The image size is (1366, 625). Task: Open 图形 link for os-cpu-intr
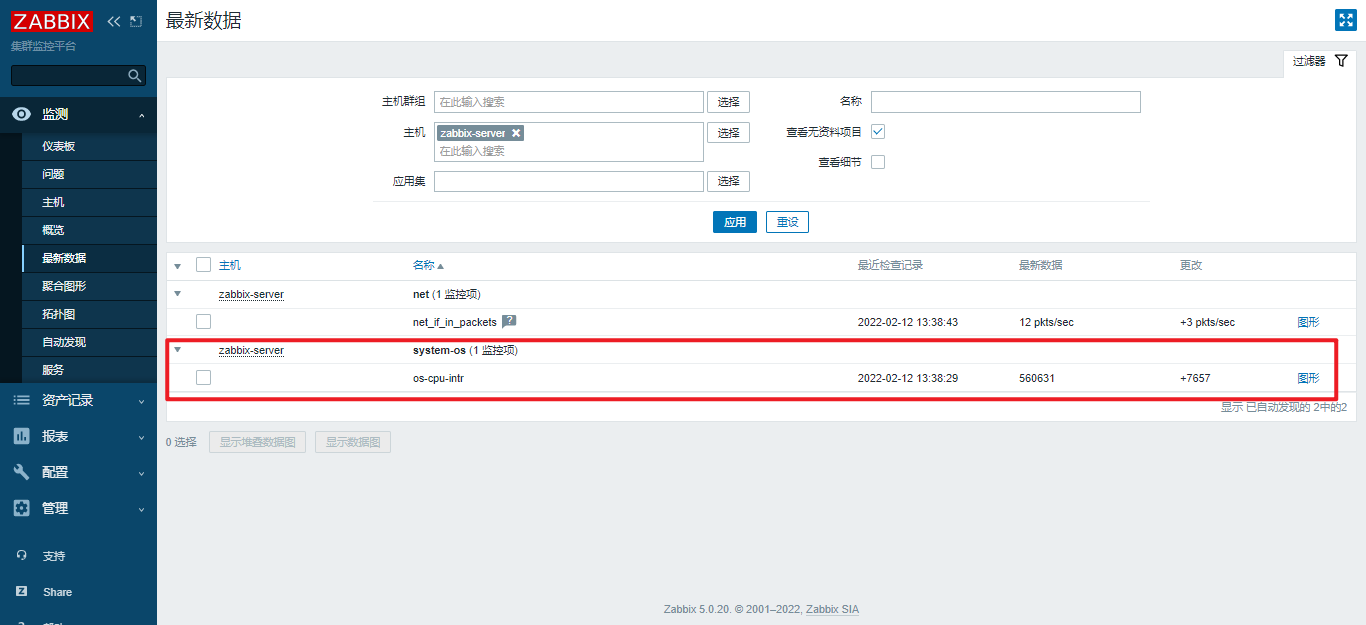[x=1308, y=378]
